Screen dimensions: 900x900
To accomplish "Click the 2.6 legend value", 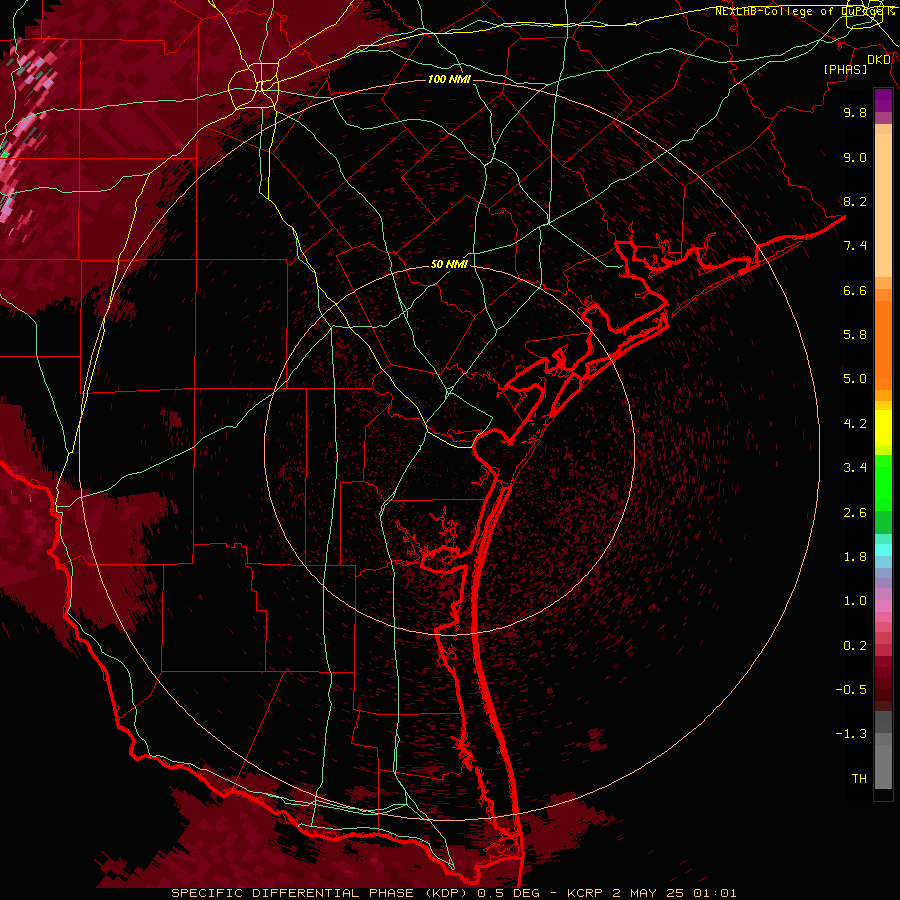I will pos(855,513).
